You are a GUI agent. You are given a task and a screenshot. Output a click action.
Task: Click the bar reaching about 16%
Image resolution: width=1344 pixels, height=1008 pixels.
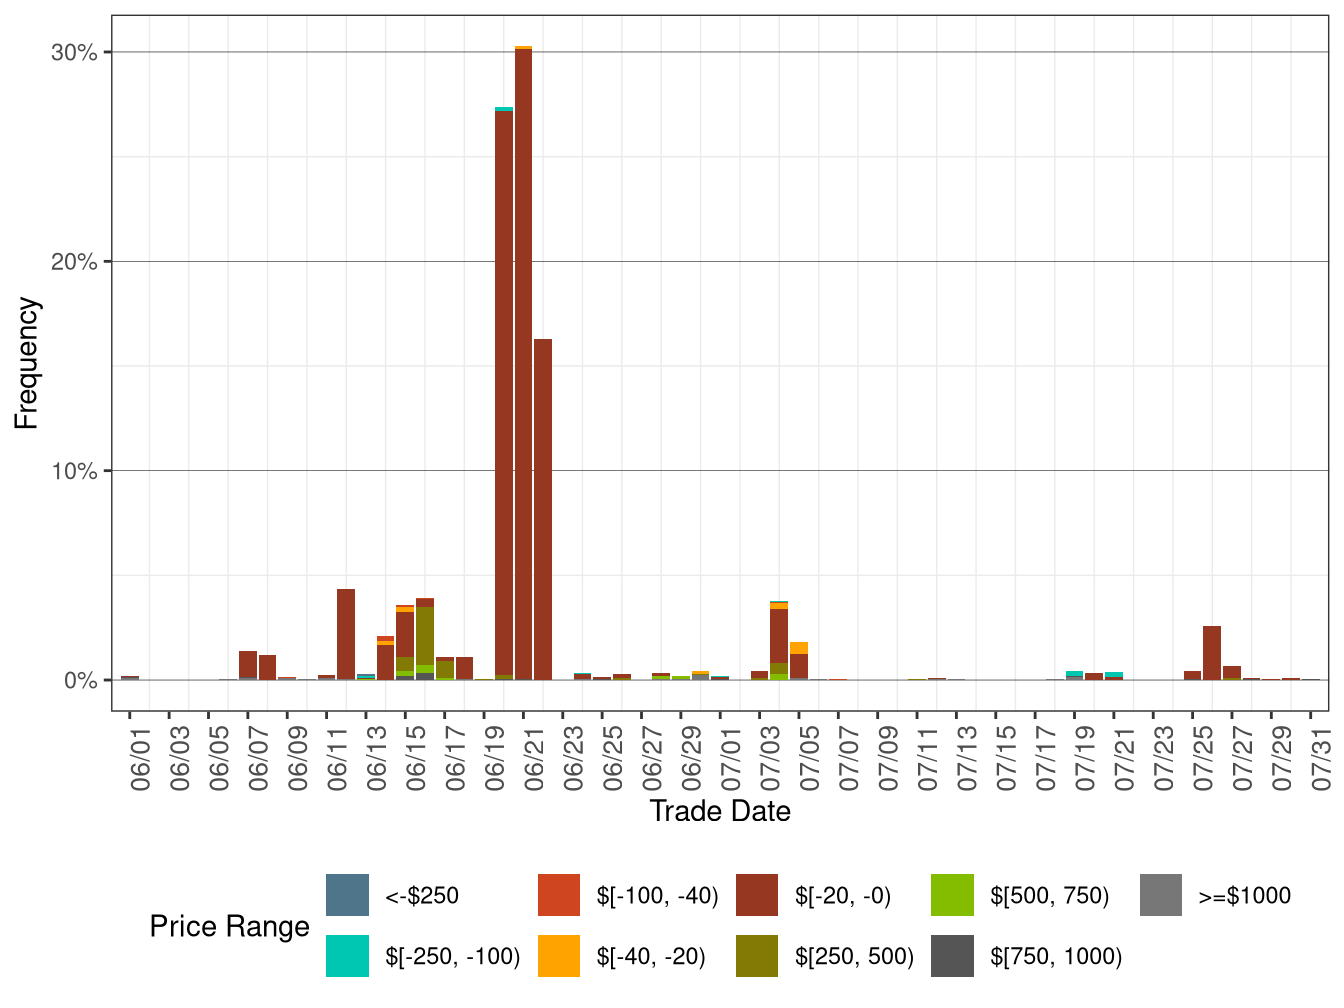(543, 510)
